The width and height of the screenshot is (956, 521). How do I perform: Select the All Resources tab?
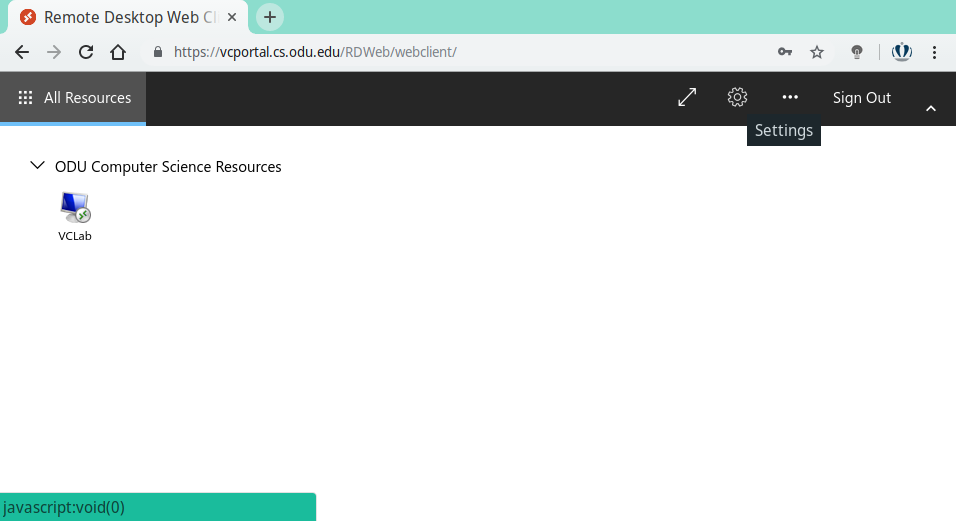coord(73,98)
